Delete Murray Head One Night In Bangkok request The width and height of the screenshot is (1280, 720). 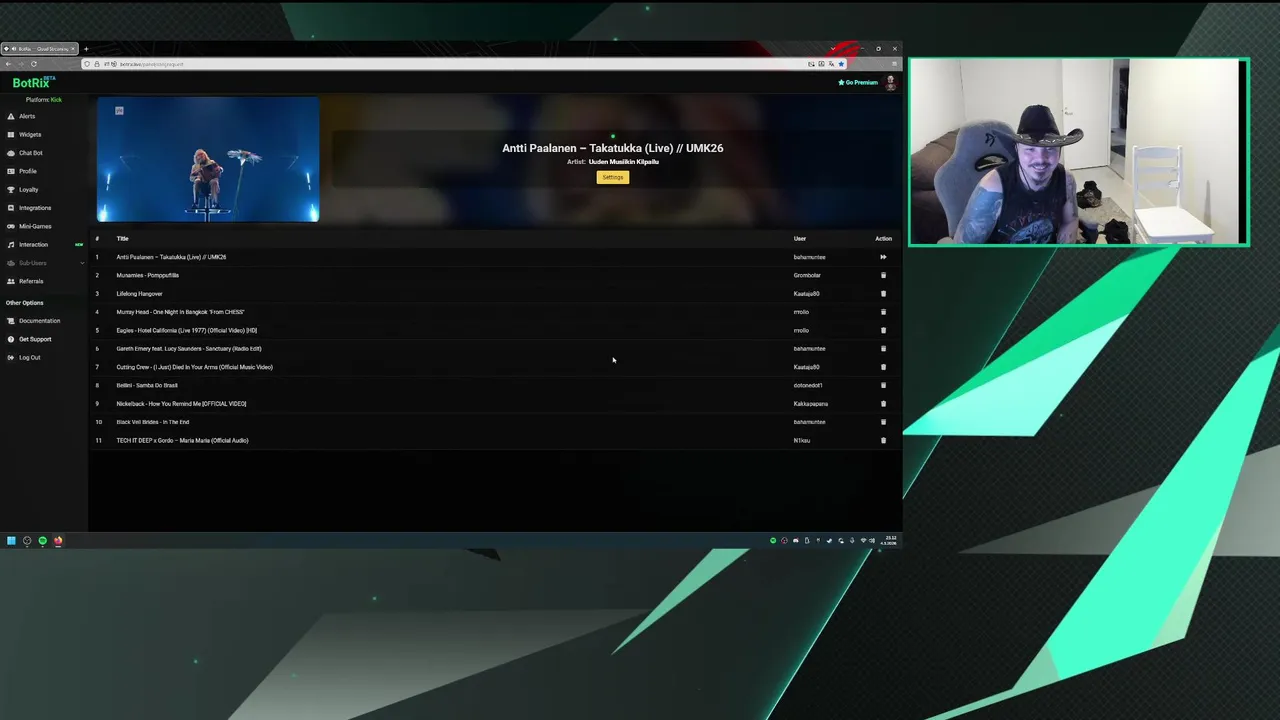883,312
